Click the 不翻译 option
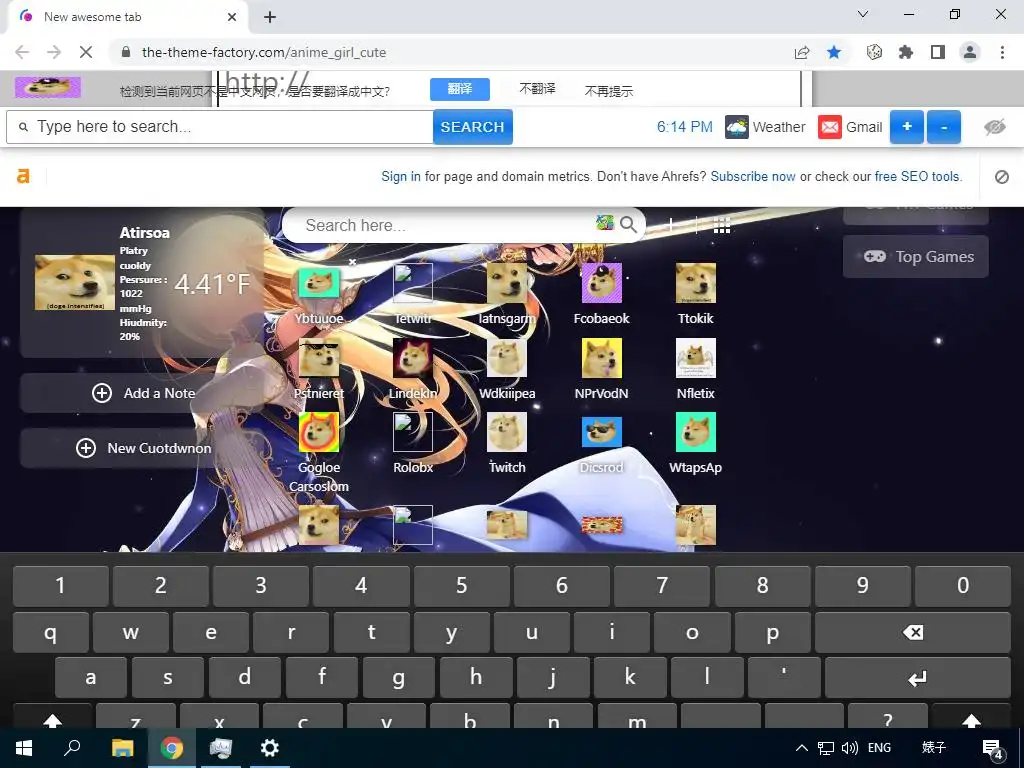The height and width of the screenshot is (768, 1024). pyautogui.click(x=537, y=89)
